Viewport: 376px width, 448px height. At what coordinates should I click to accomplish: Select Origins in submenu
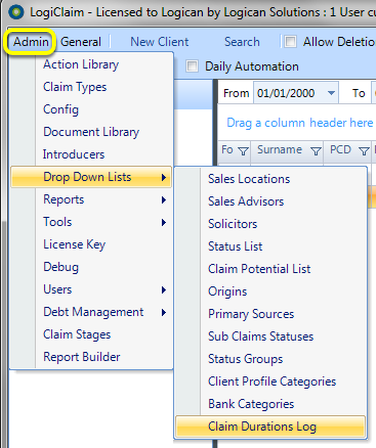click(x=270, y=292)
